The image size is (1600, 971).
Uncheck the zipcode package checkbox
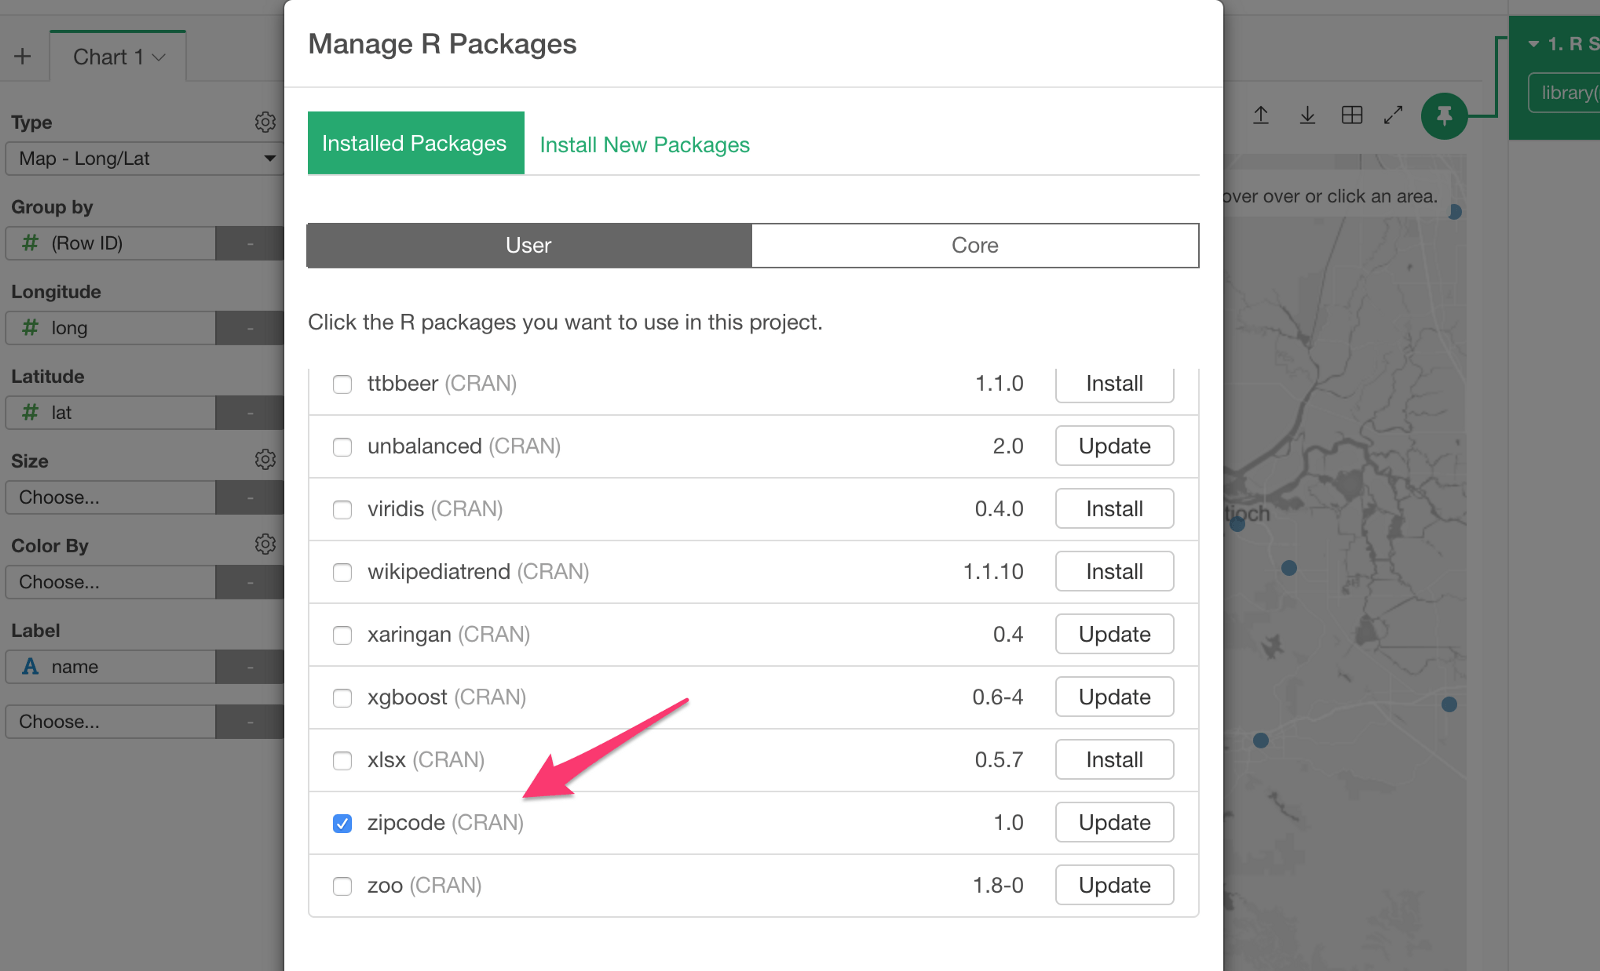(342, 823)
